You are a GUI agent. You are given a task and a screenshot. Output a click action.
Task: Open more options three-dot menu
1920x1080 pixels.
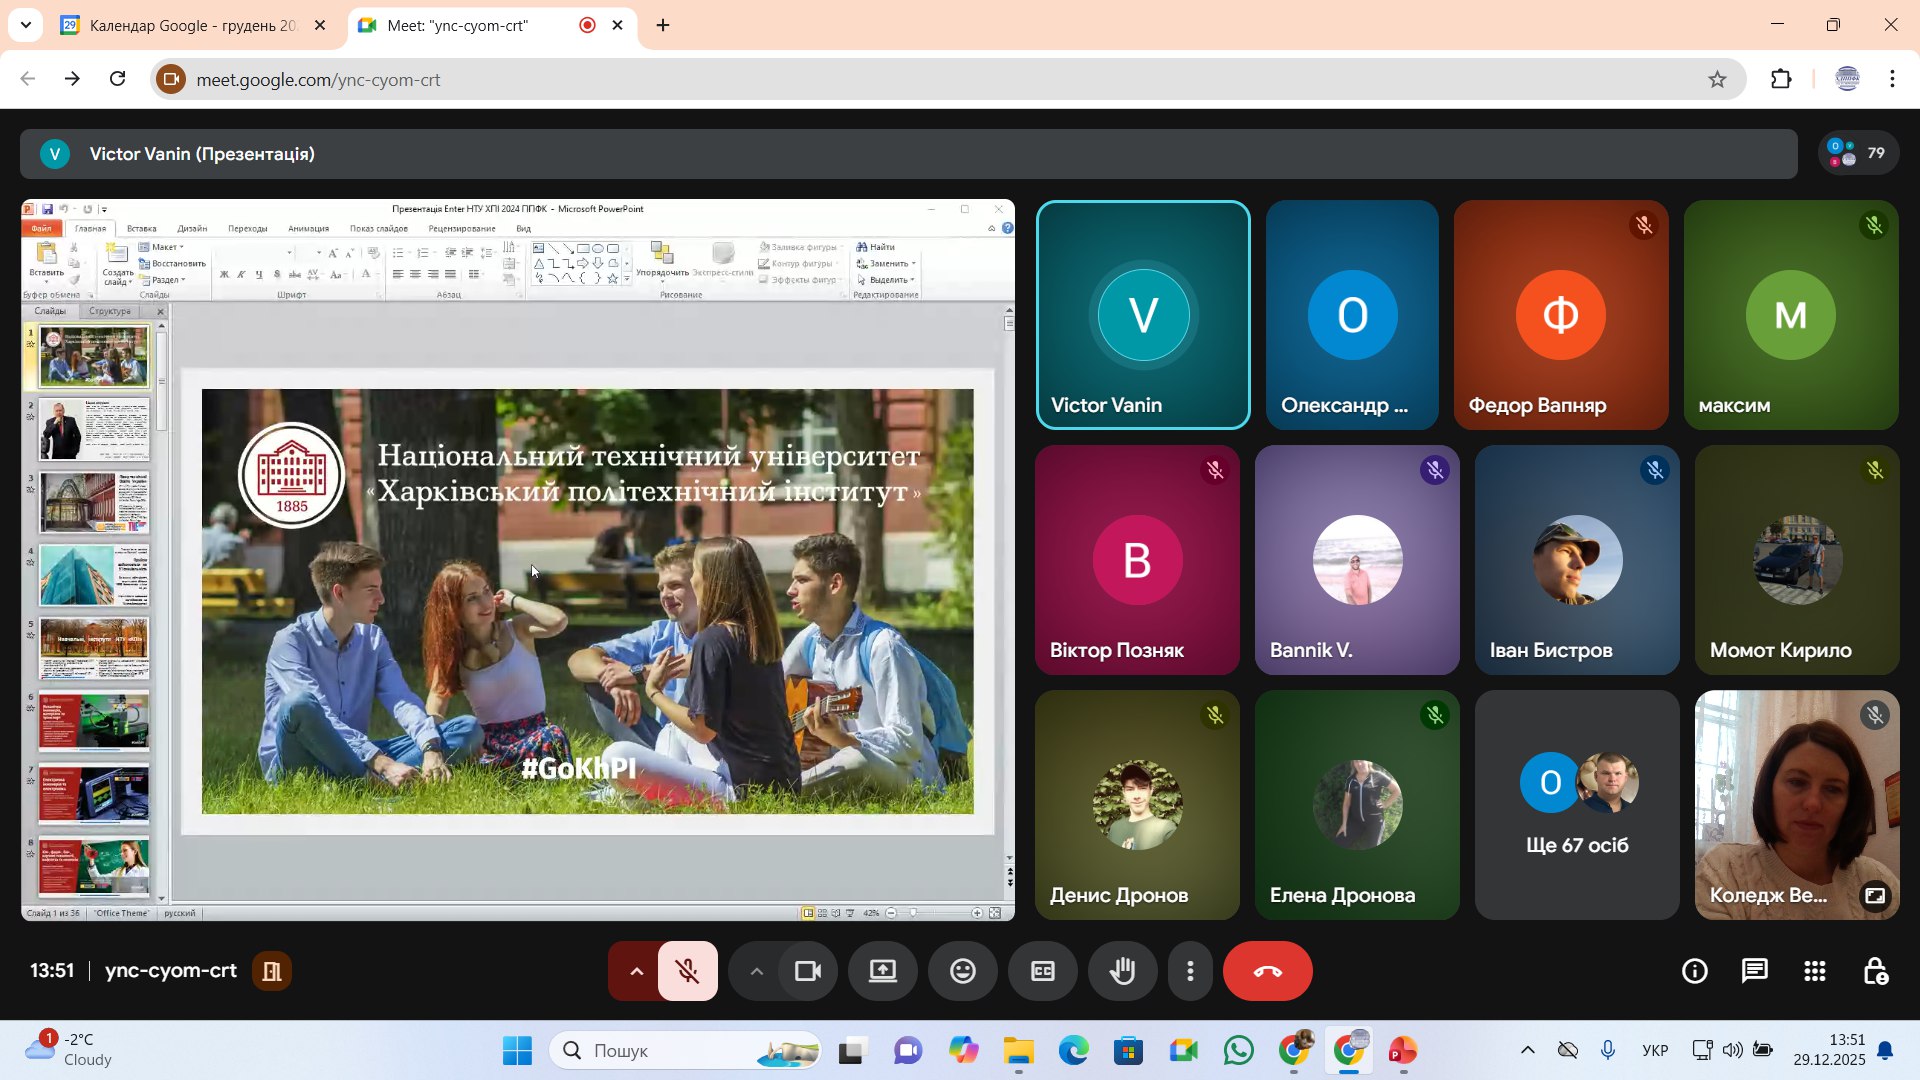pyautogui.click(x=1189, y=971)
